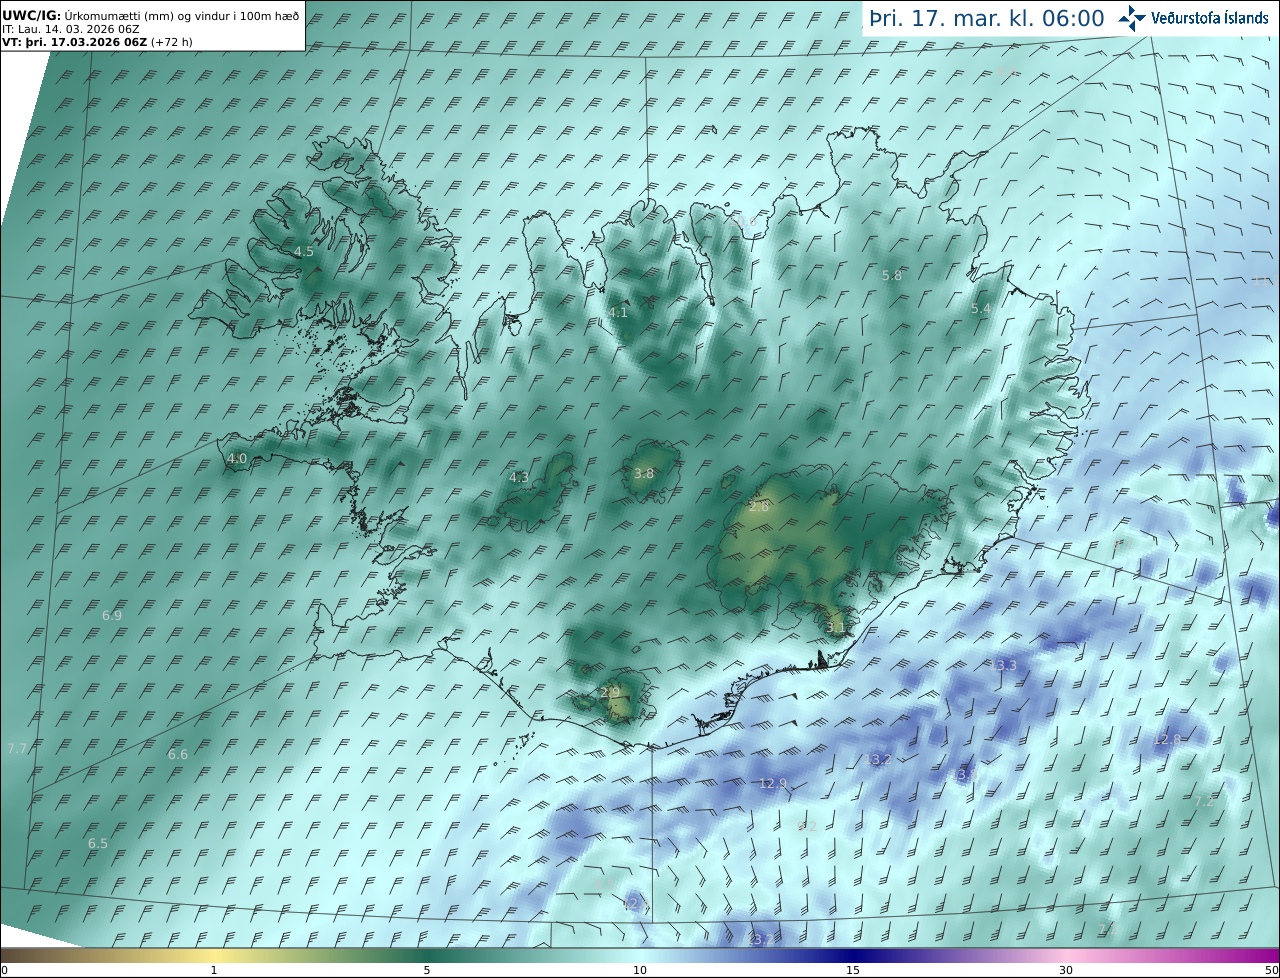Click the 4.0 value on Snæfellsnes peninsula
Viewport: 1280px width, 978px height.
tap(237, 459)
